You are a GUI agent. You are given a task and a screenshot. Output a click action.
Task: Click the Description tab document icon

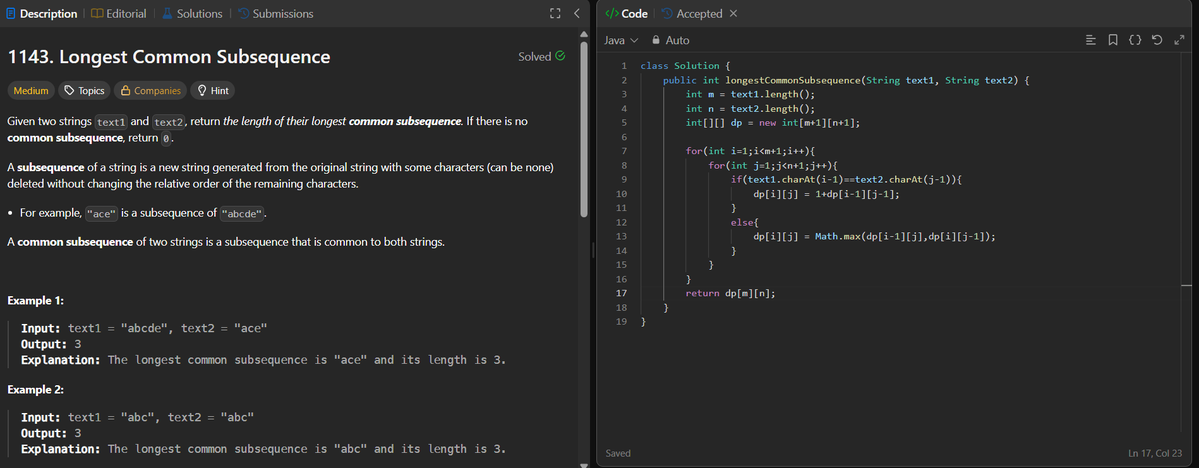click(x=11, y=14)
